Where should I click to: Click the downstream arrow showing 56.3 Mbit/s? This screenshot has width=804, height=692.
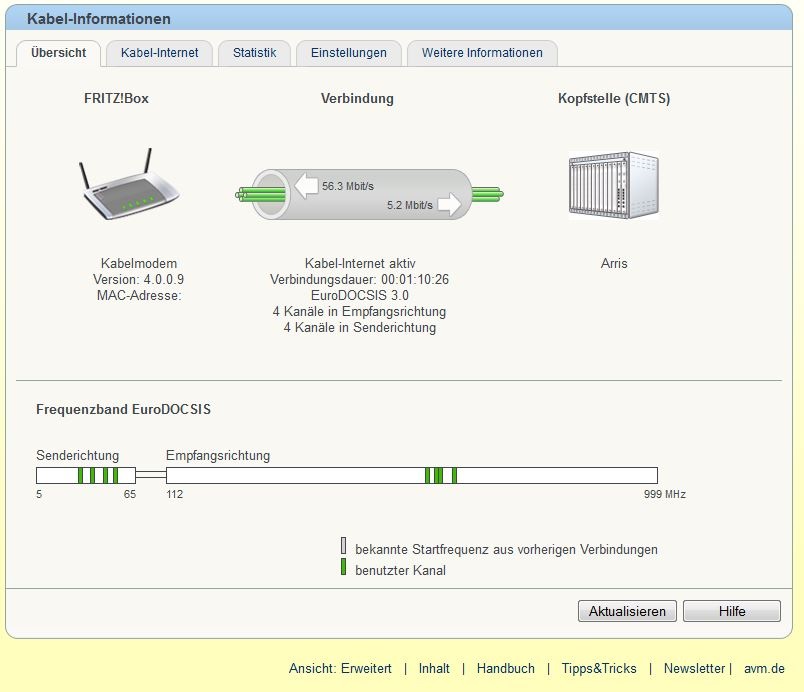(x=306, y=185)
